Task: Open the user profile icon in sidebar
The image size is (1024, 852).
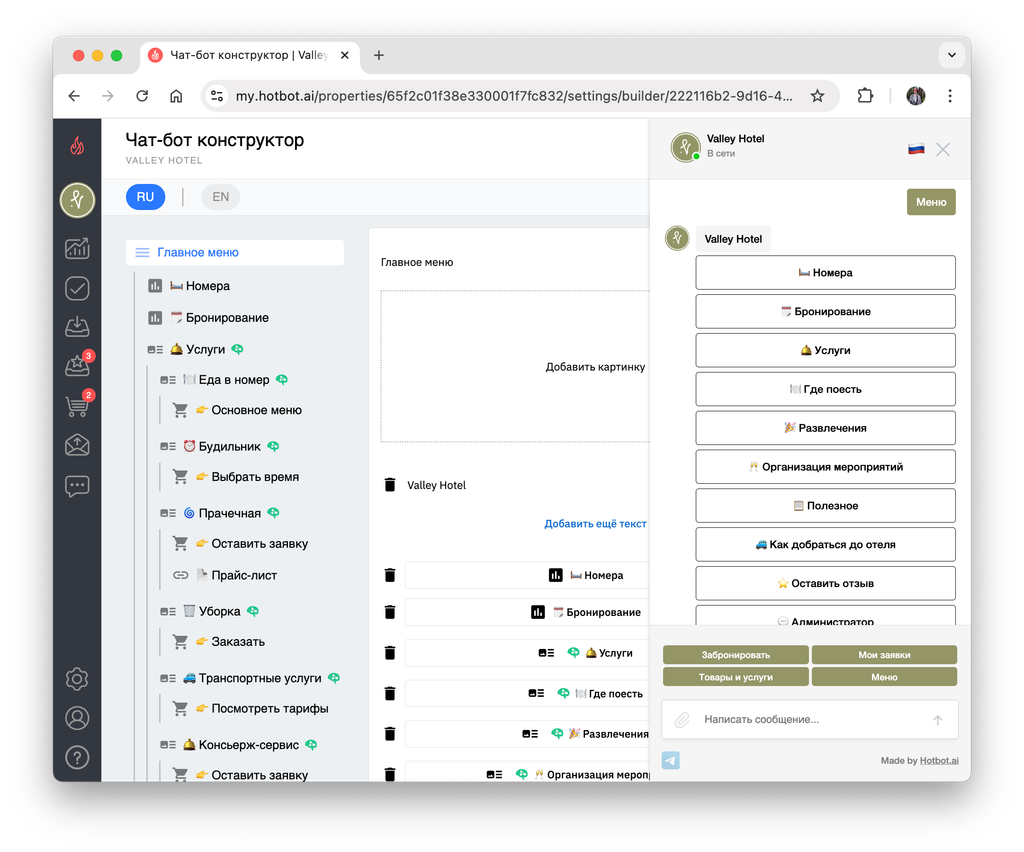Action: [77, 718]
